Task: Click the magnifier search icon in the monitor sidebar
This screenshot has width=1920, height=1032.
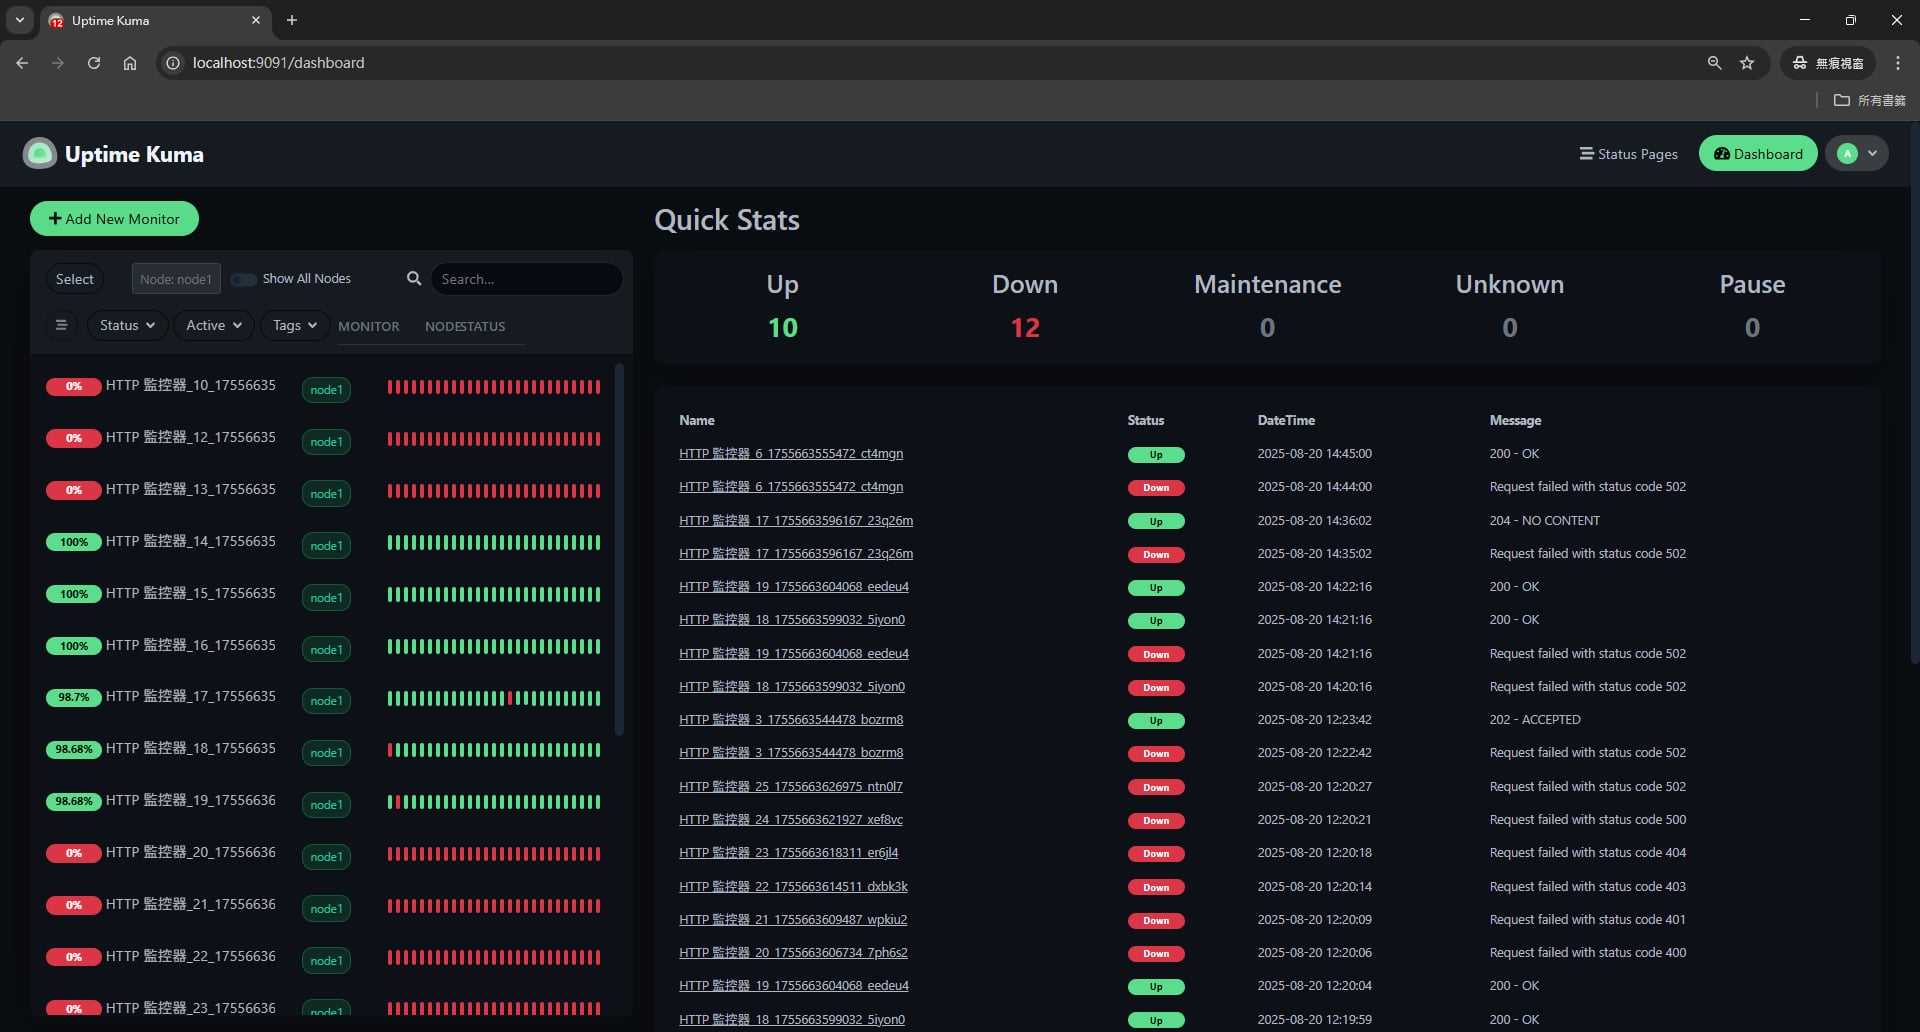Action: pyautogui.click(x=414, y=278)
